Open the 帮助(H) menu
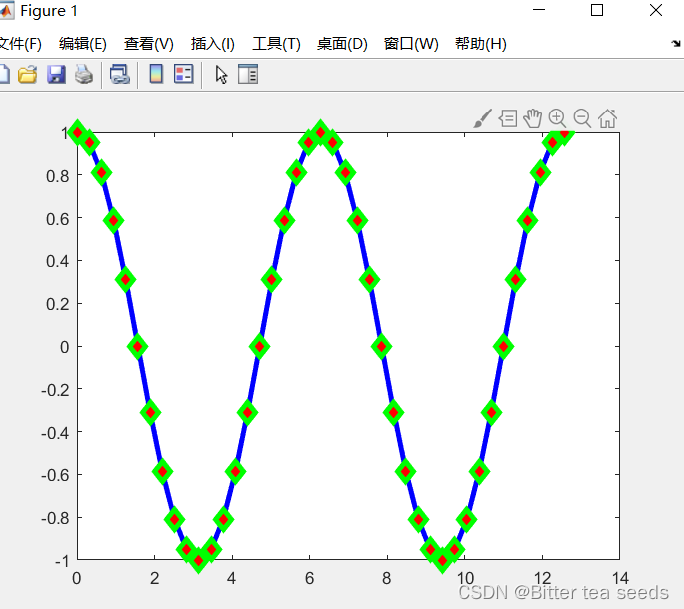This screenshot has height=609, width=684. click(x=481, y=44)
